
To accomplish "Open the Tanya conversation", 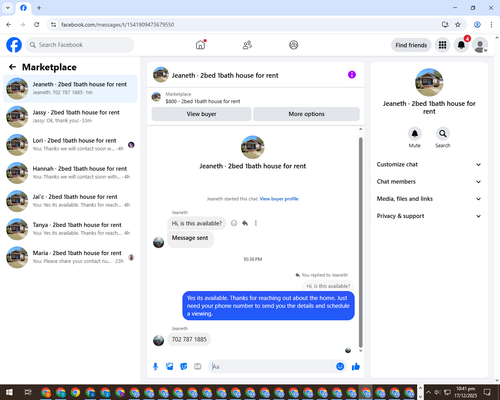I will (x=70, y=229).
